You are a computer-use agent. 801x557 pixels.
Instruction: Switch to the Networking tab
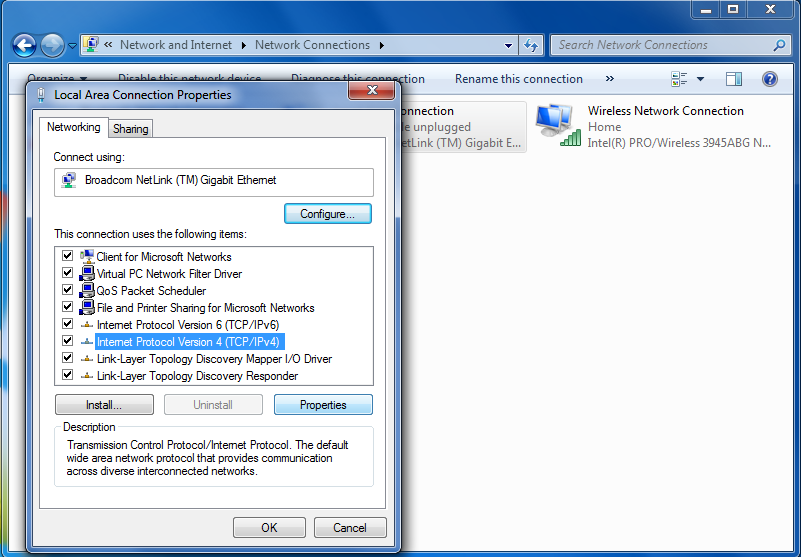[x=74, y=127]
